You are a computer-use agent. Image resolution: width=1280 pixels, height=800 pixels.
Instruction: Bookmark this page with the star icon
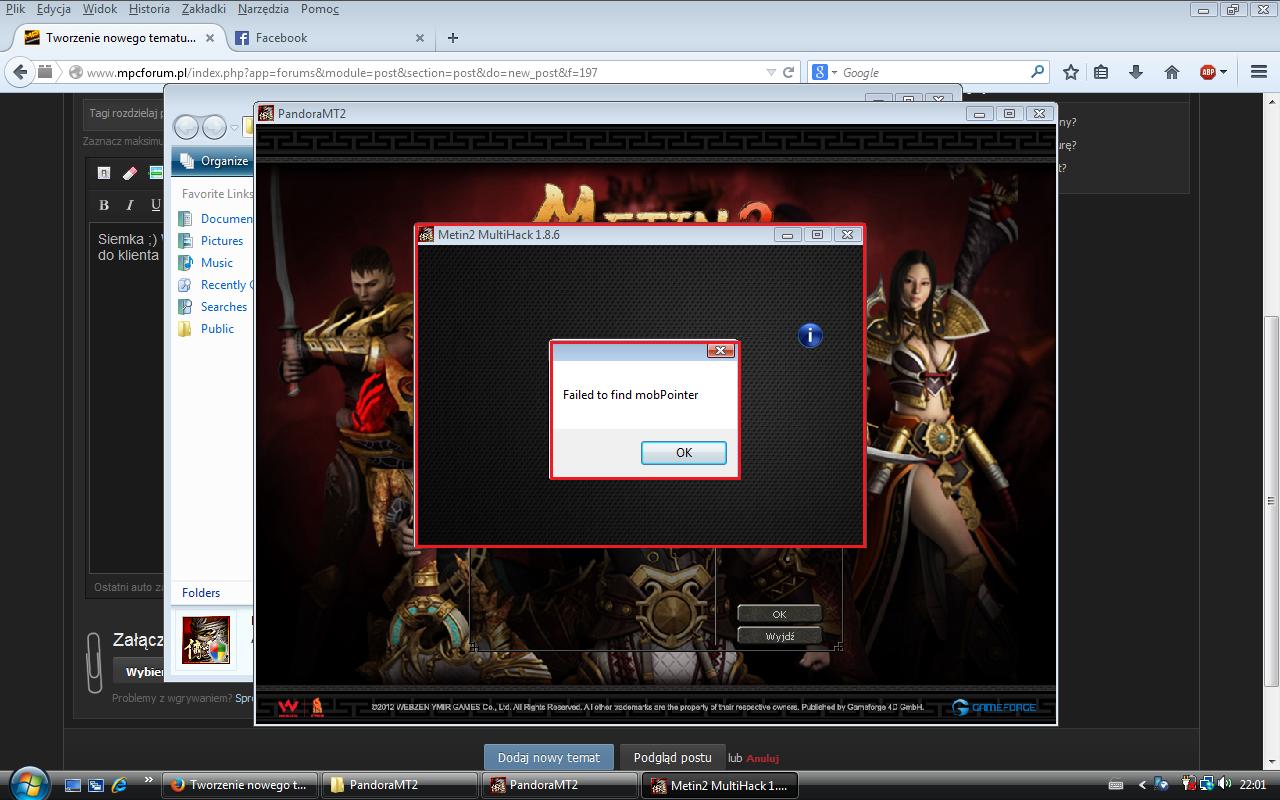pos(1071,72)
